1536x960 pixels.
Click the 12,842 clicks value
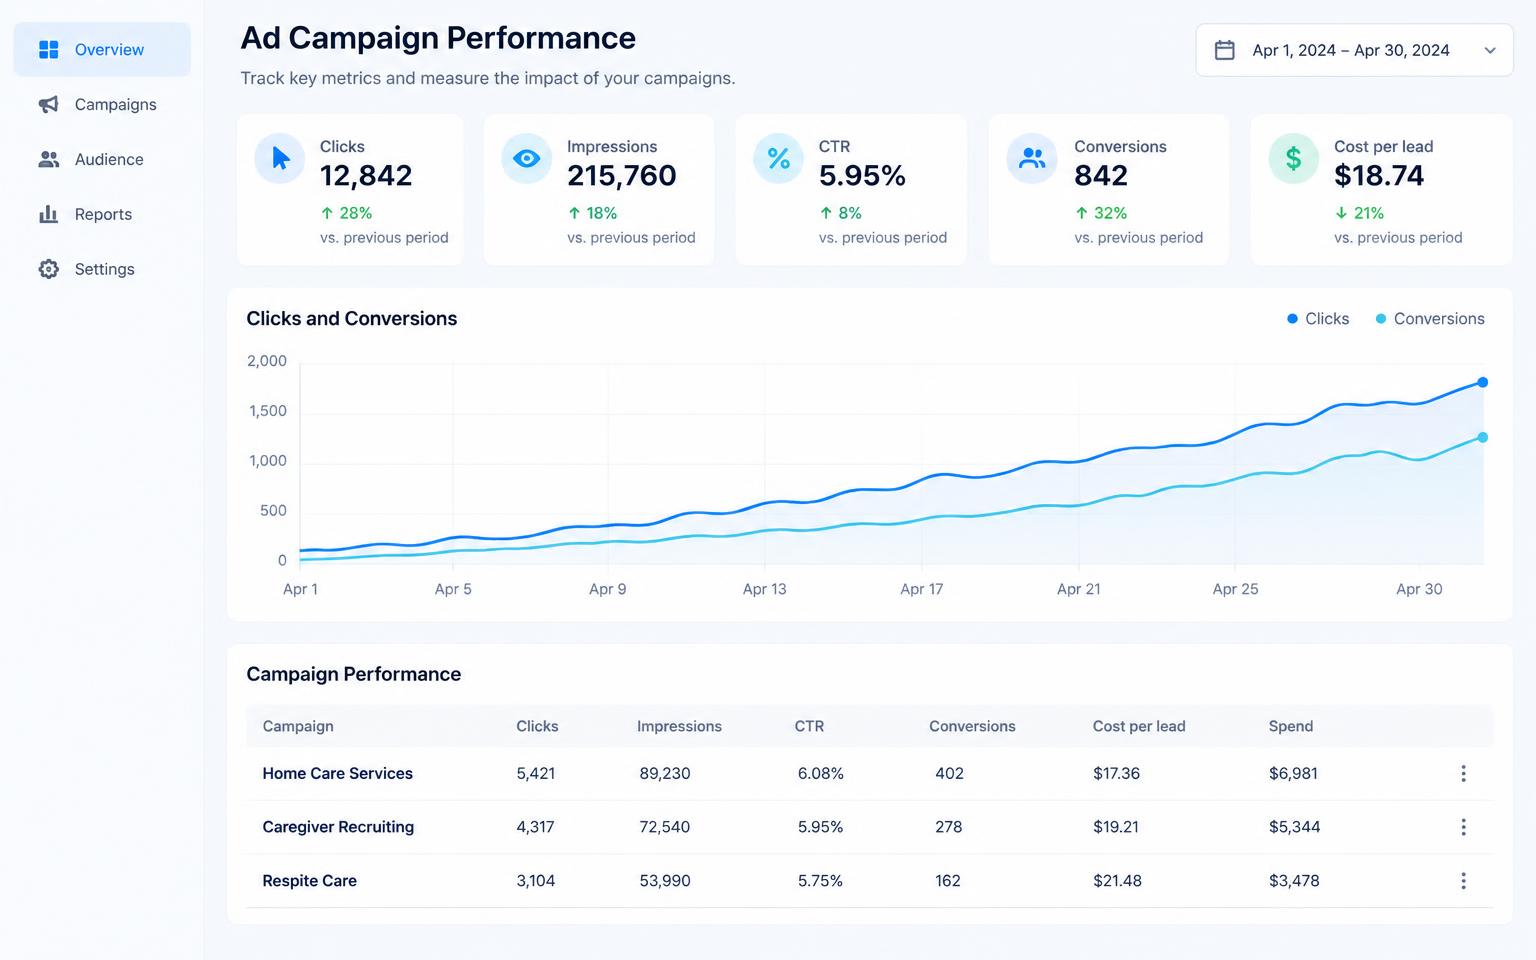pos(366,176)
